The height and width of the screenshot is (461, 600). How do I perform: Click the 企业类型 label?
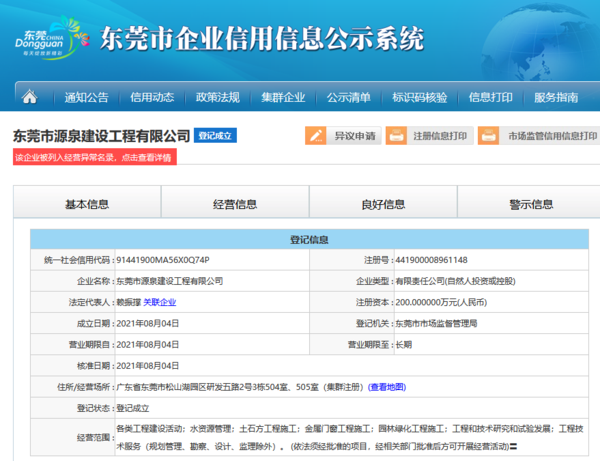coord(375,281)
